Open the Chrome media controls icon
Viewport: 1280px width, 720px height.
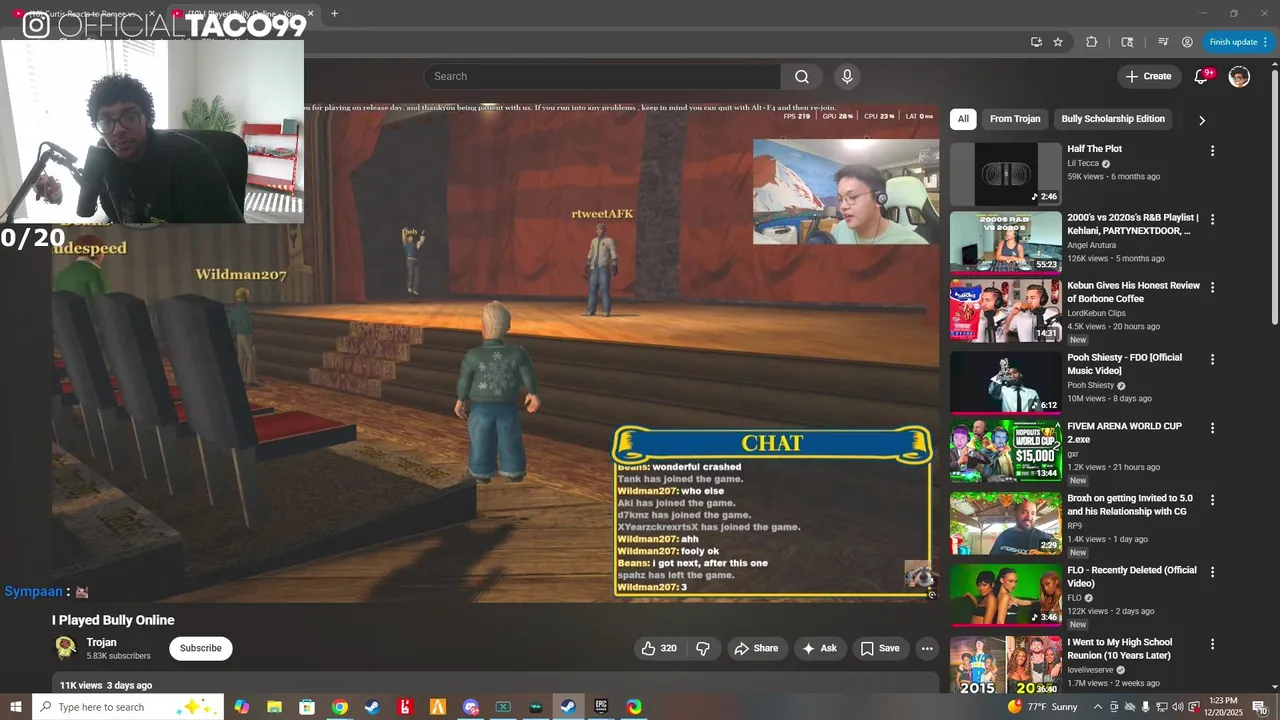click(x=1163, y=42)
